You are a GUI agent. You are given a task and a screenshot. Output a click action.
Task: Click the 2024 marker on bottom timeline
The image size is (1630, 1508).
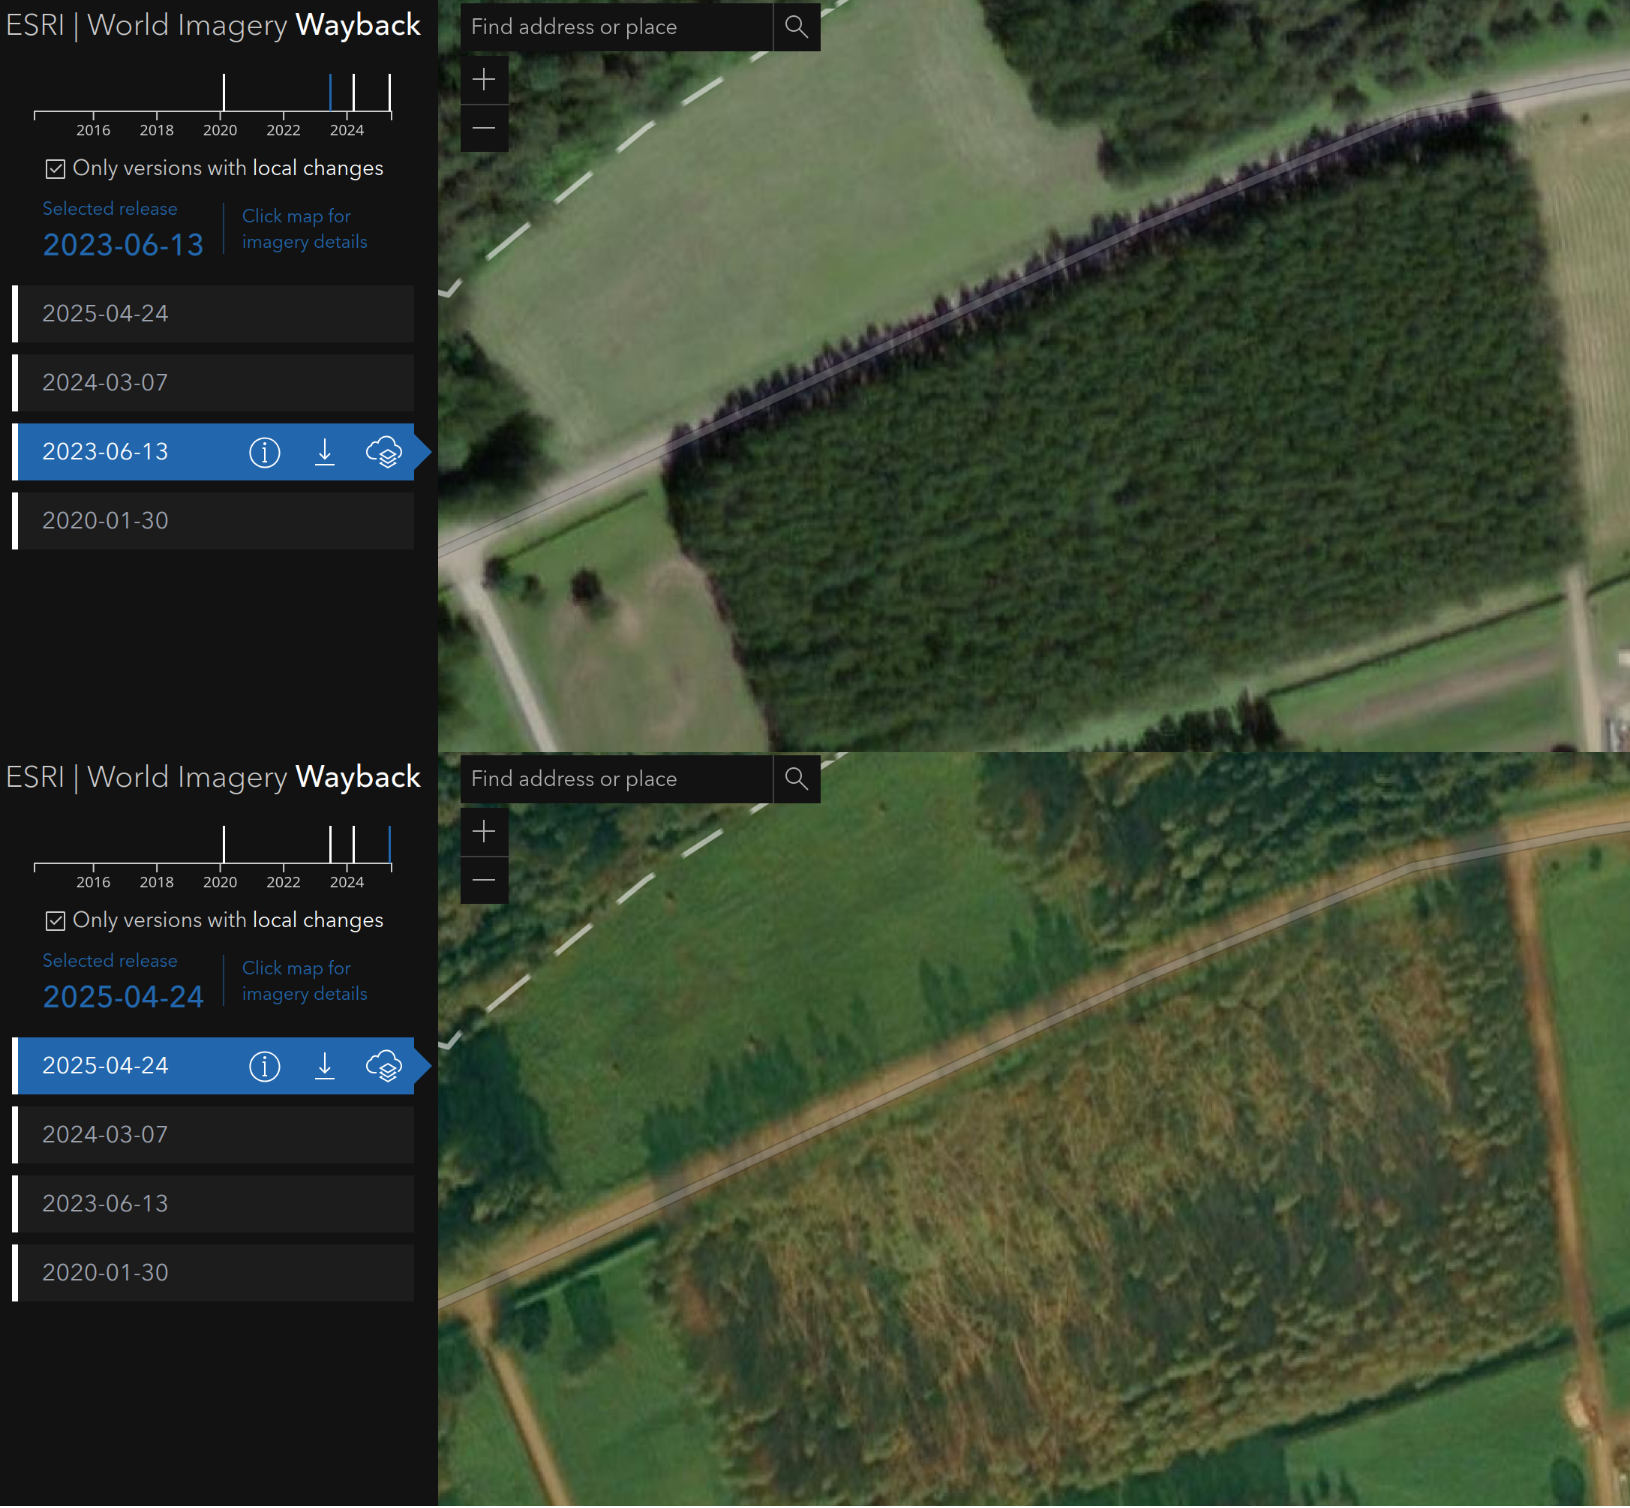click(x=354, y=845)
